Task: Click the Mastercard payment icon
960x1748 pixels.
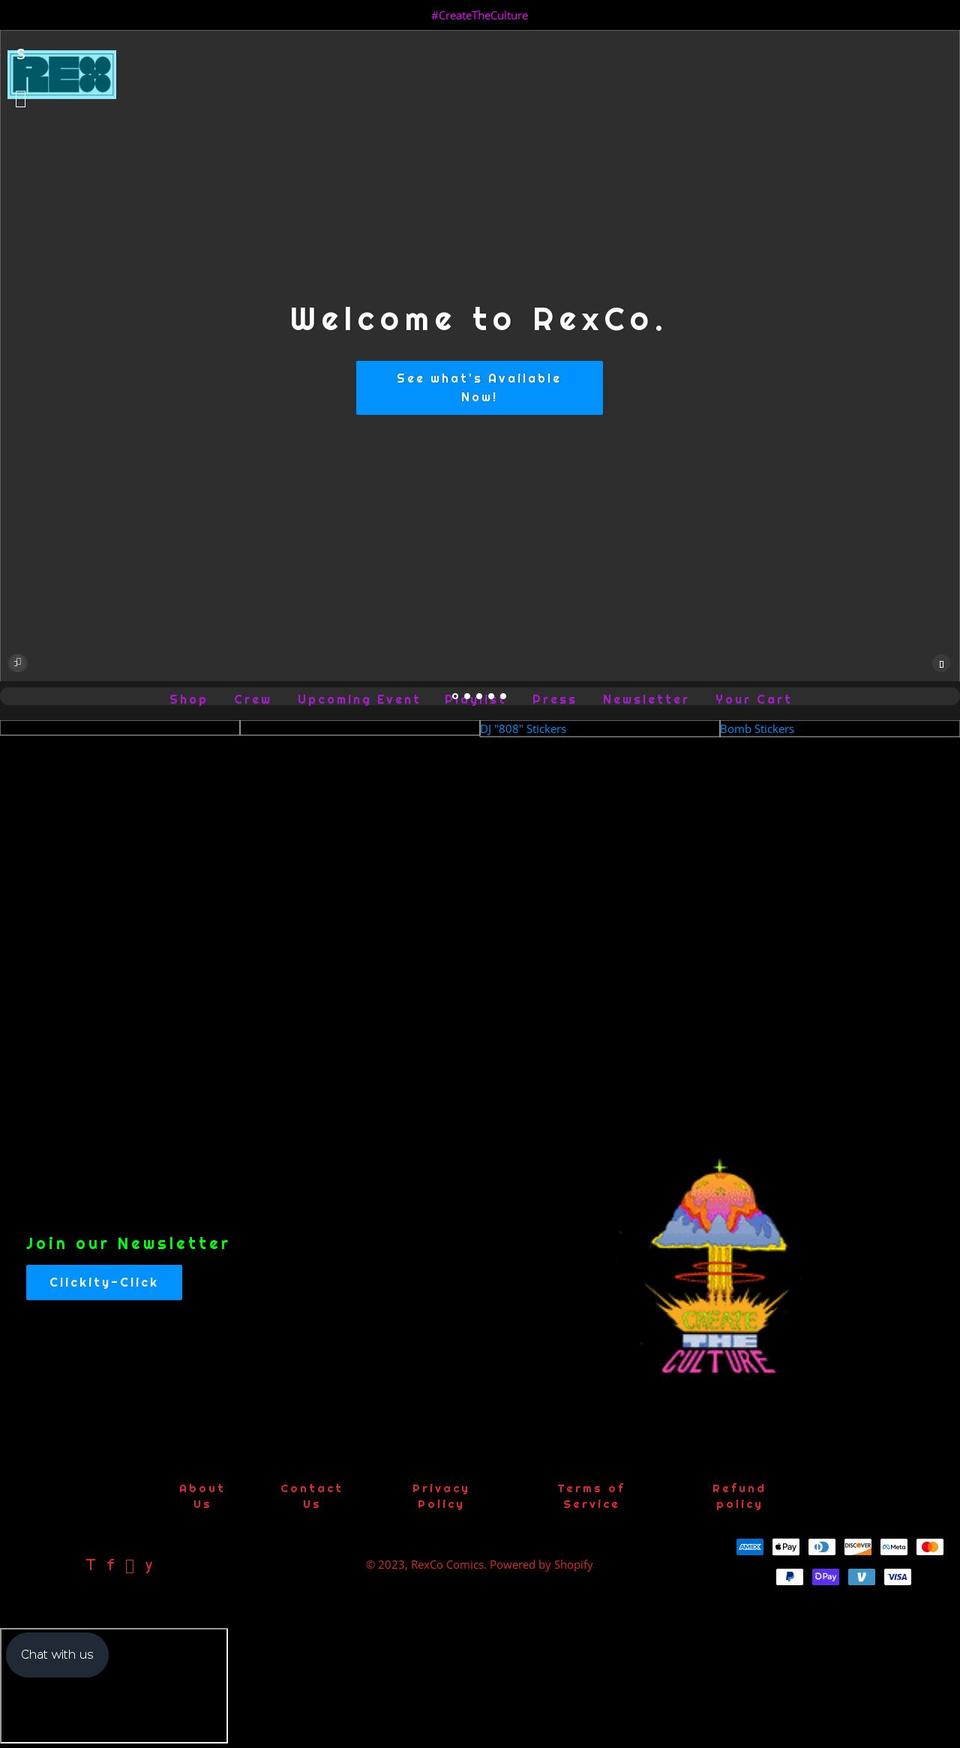Action: click(x=930, y=1547)
